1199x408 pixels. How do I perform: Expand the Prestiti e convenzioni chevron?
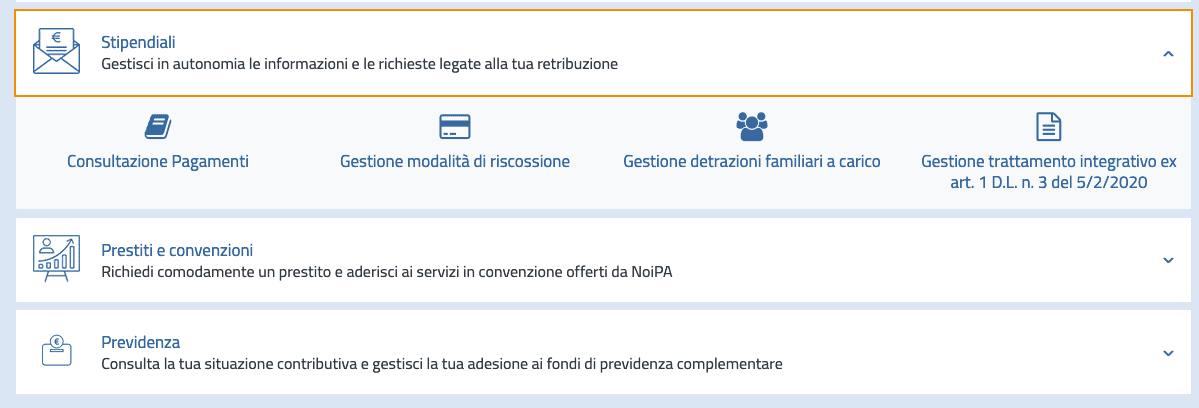[1168, 261]
